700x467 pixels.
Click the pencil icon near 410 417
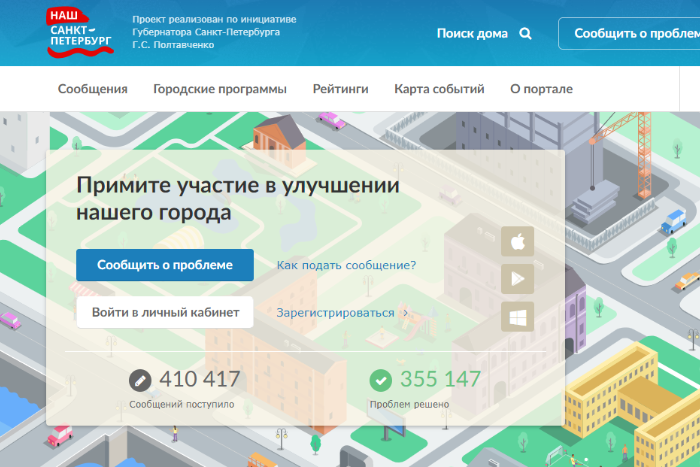point(140,380)
